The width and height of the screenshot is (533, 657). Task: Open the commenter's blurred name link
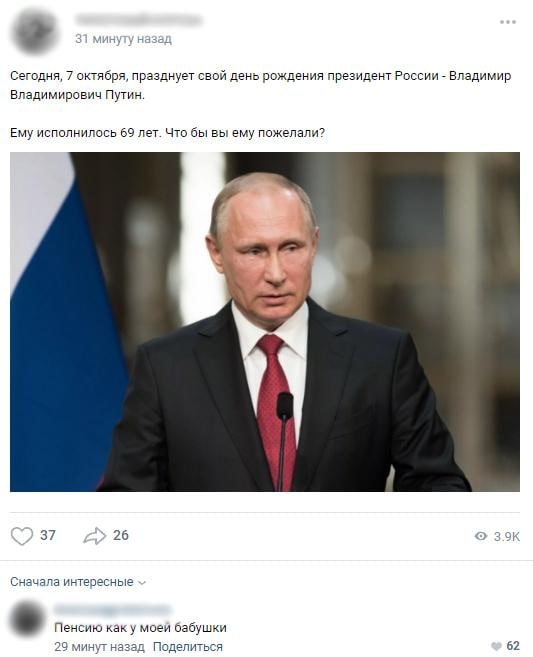(113, 610)
